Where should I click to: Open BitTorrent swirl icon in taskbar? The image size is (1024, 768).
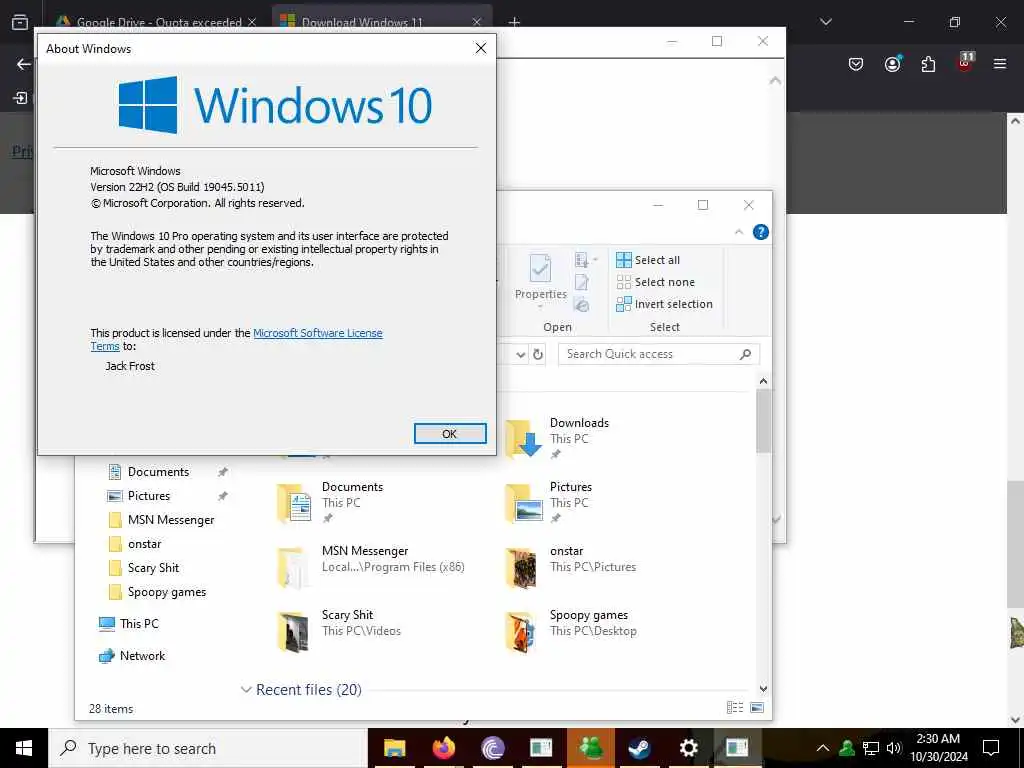tap(492, 748)
